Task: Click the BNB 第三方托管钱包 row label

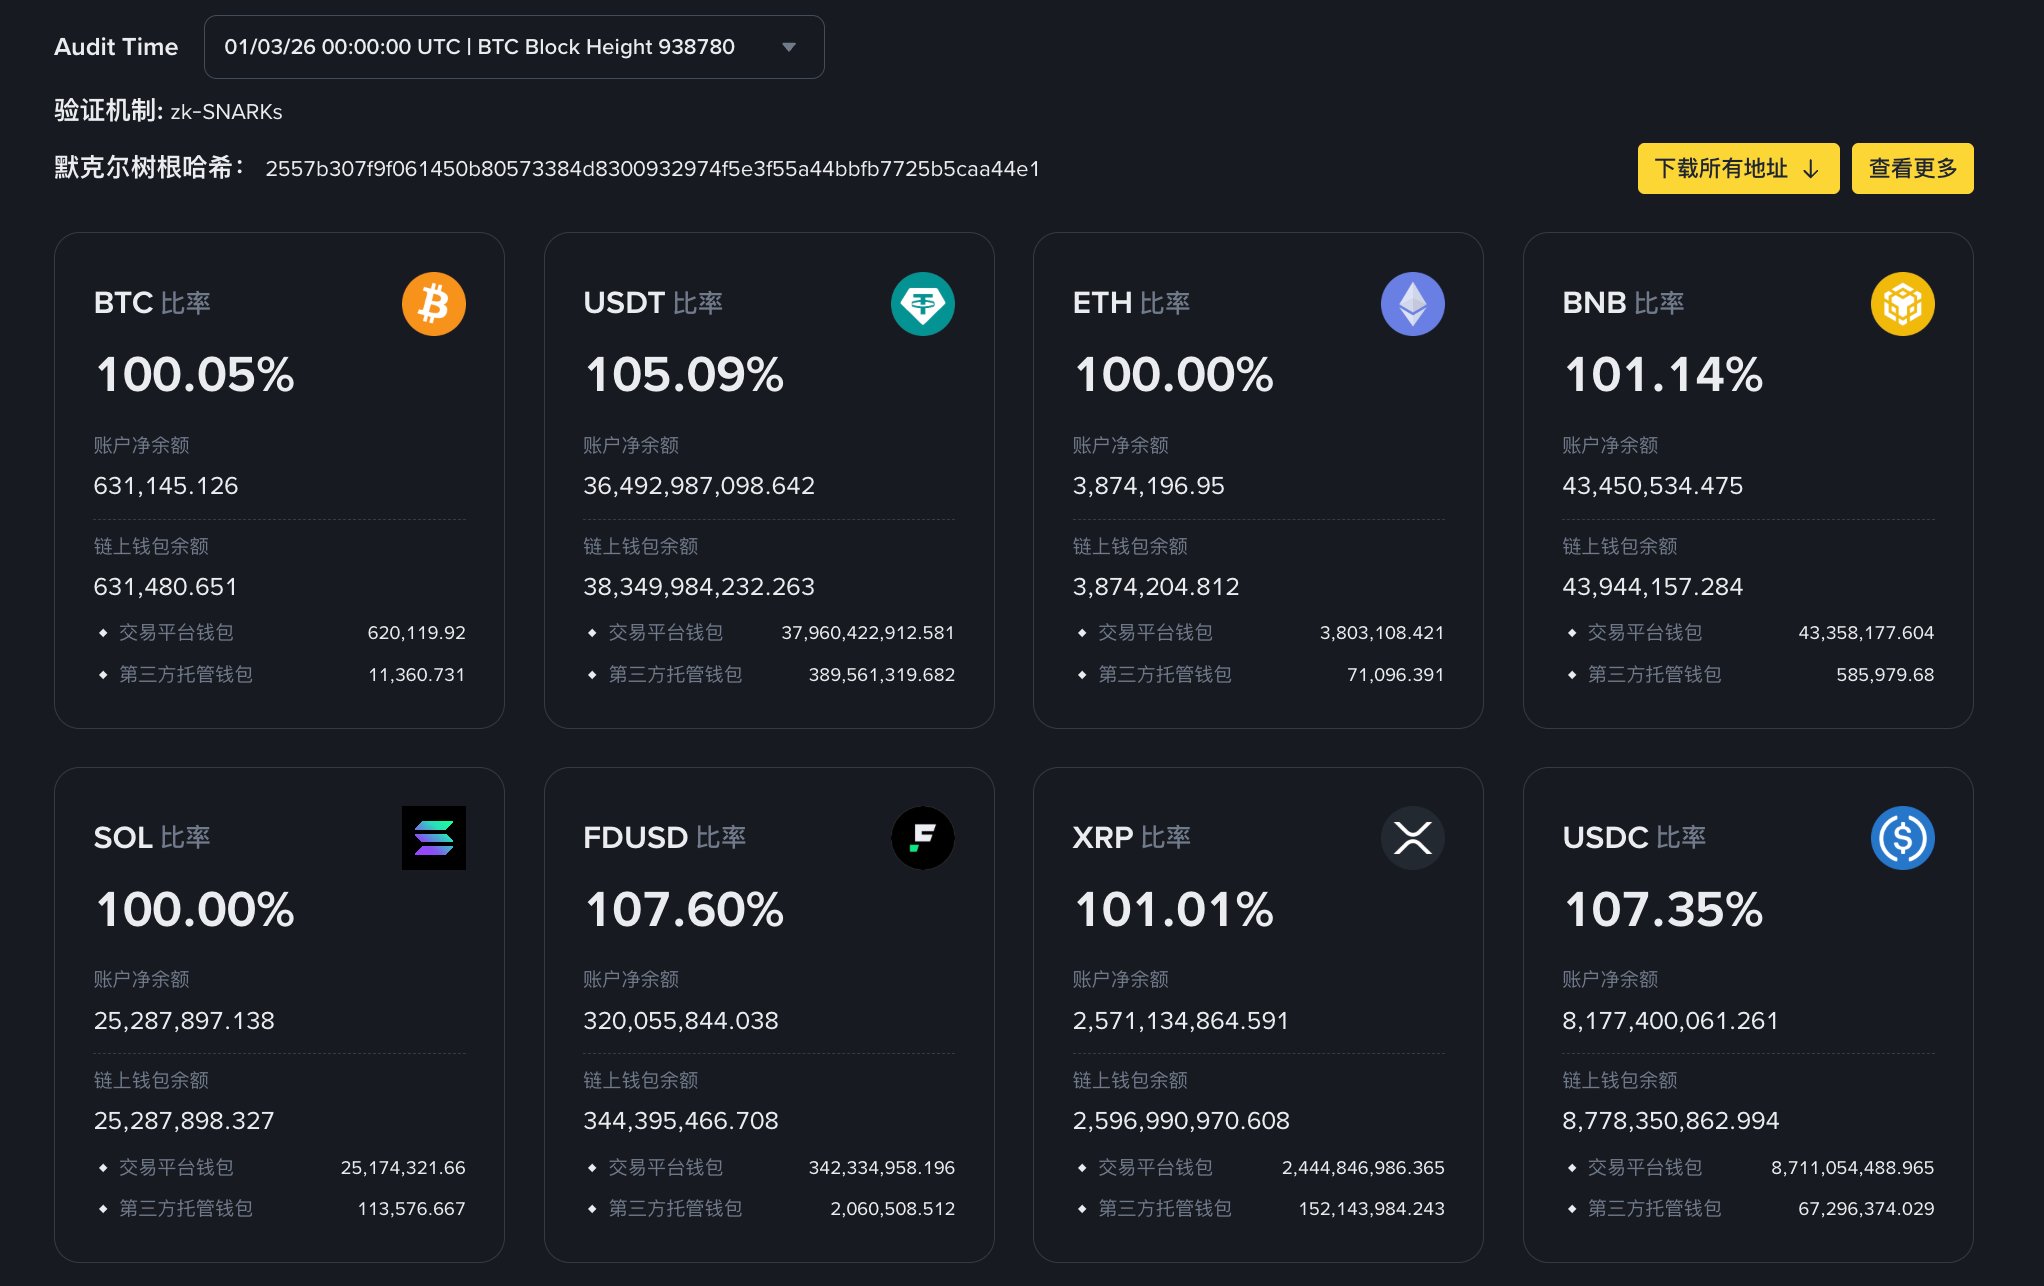Action: pyautogui.click(x=1654, y=675)
